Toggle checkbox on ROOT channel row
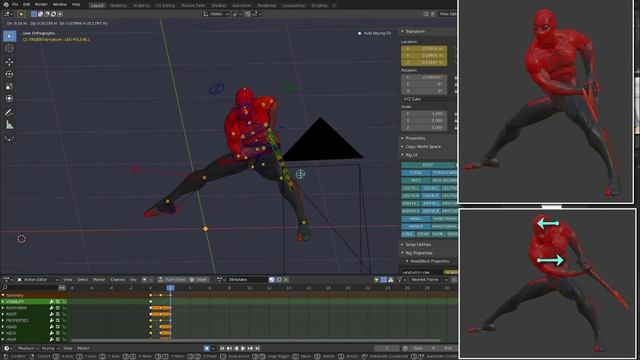The height and width of the screenshot is (360, 640). [x=58, y=314]
